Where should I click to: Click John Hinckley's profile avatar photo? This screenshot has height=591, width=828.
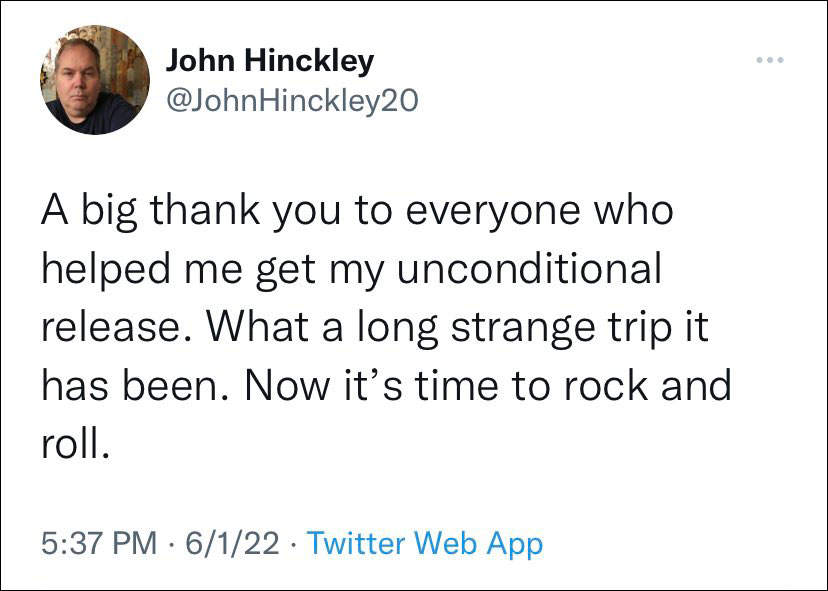point(95,80)
